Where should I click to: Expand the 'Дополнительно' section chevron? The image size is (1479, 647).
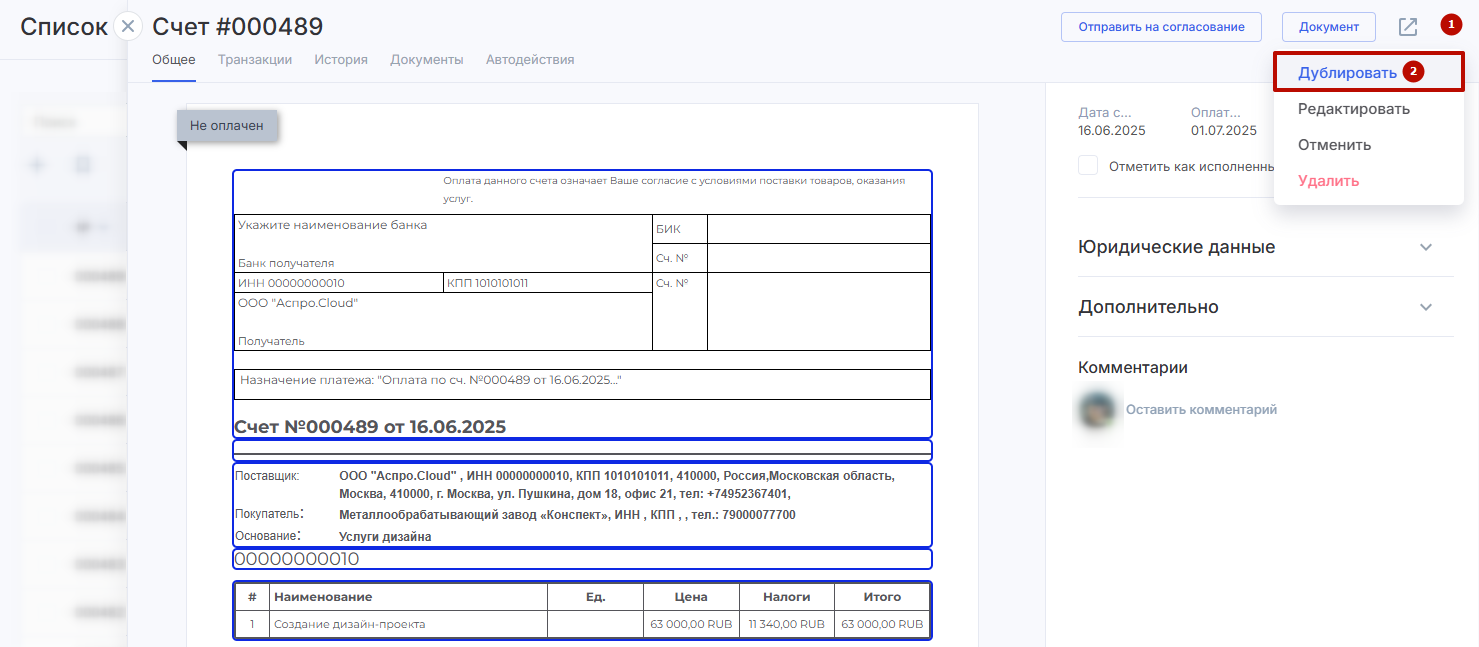coord(1426,307)
